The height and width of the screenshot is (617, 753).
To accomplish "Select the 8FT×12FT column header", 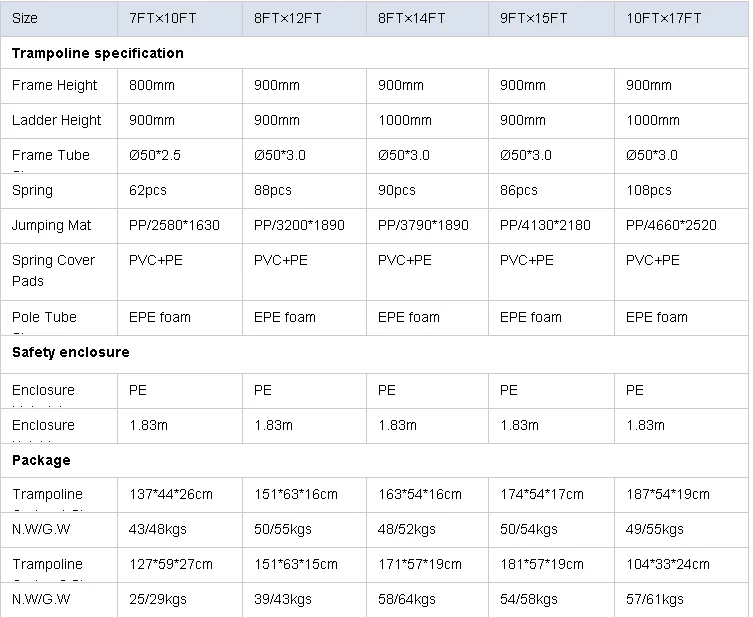I will click(290, 18).
